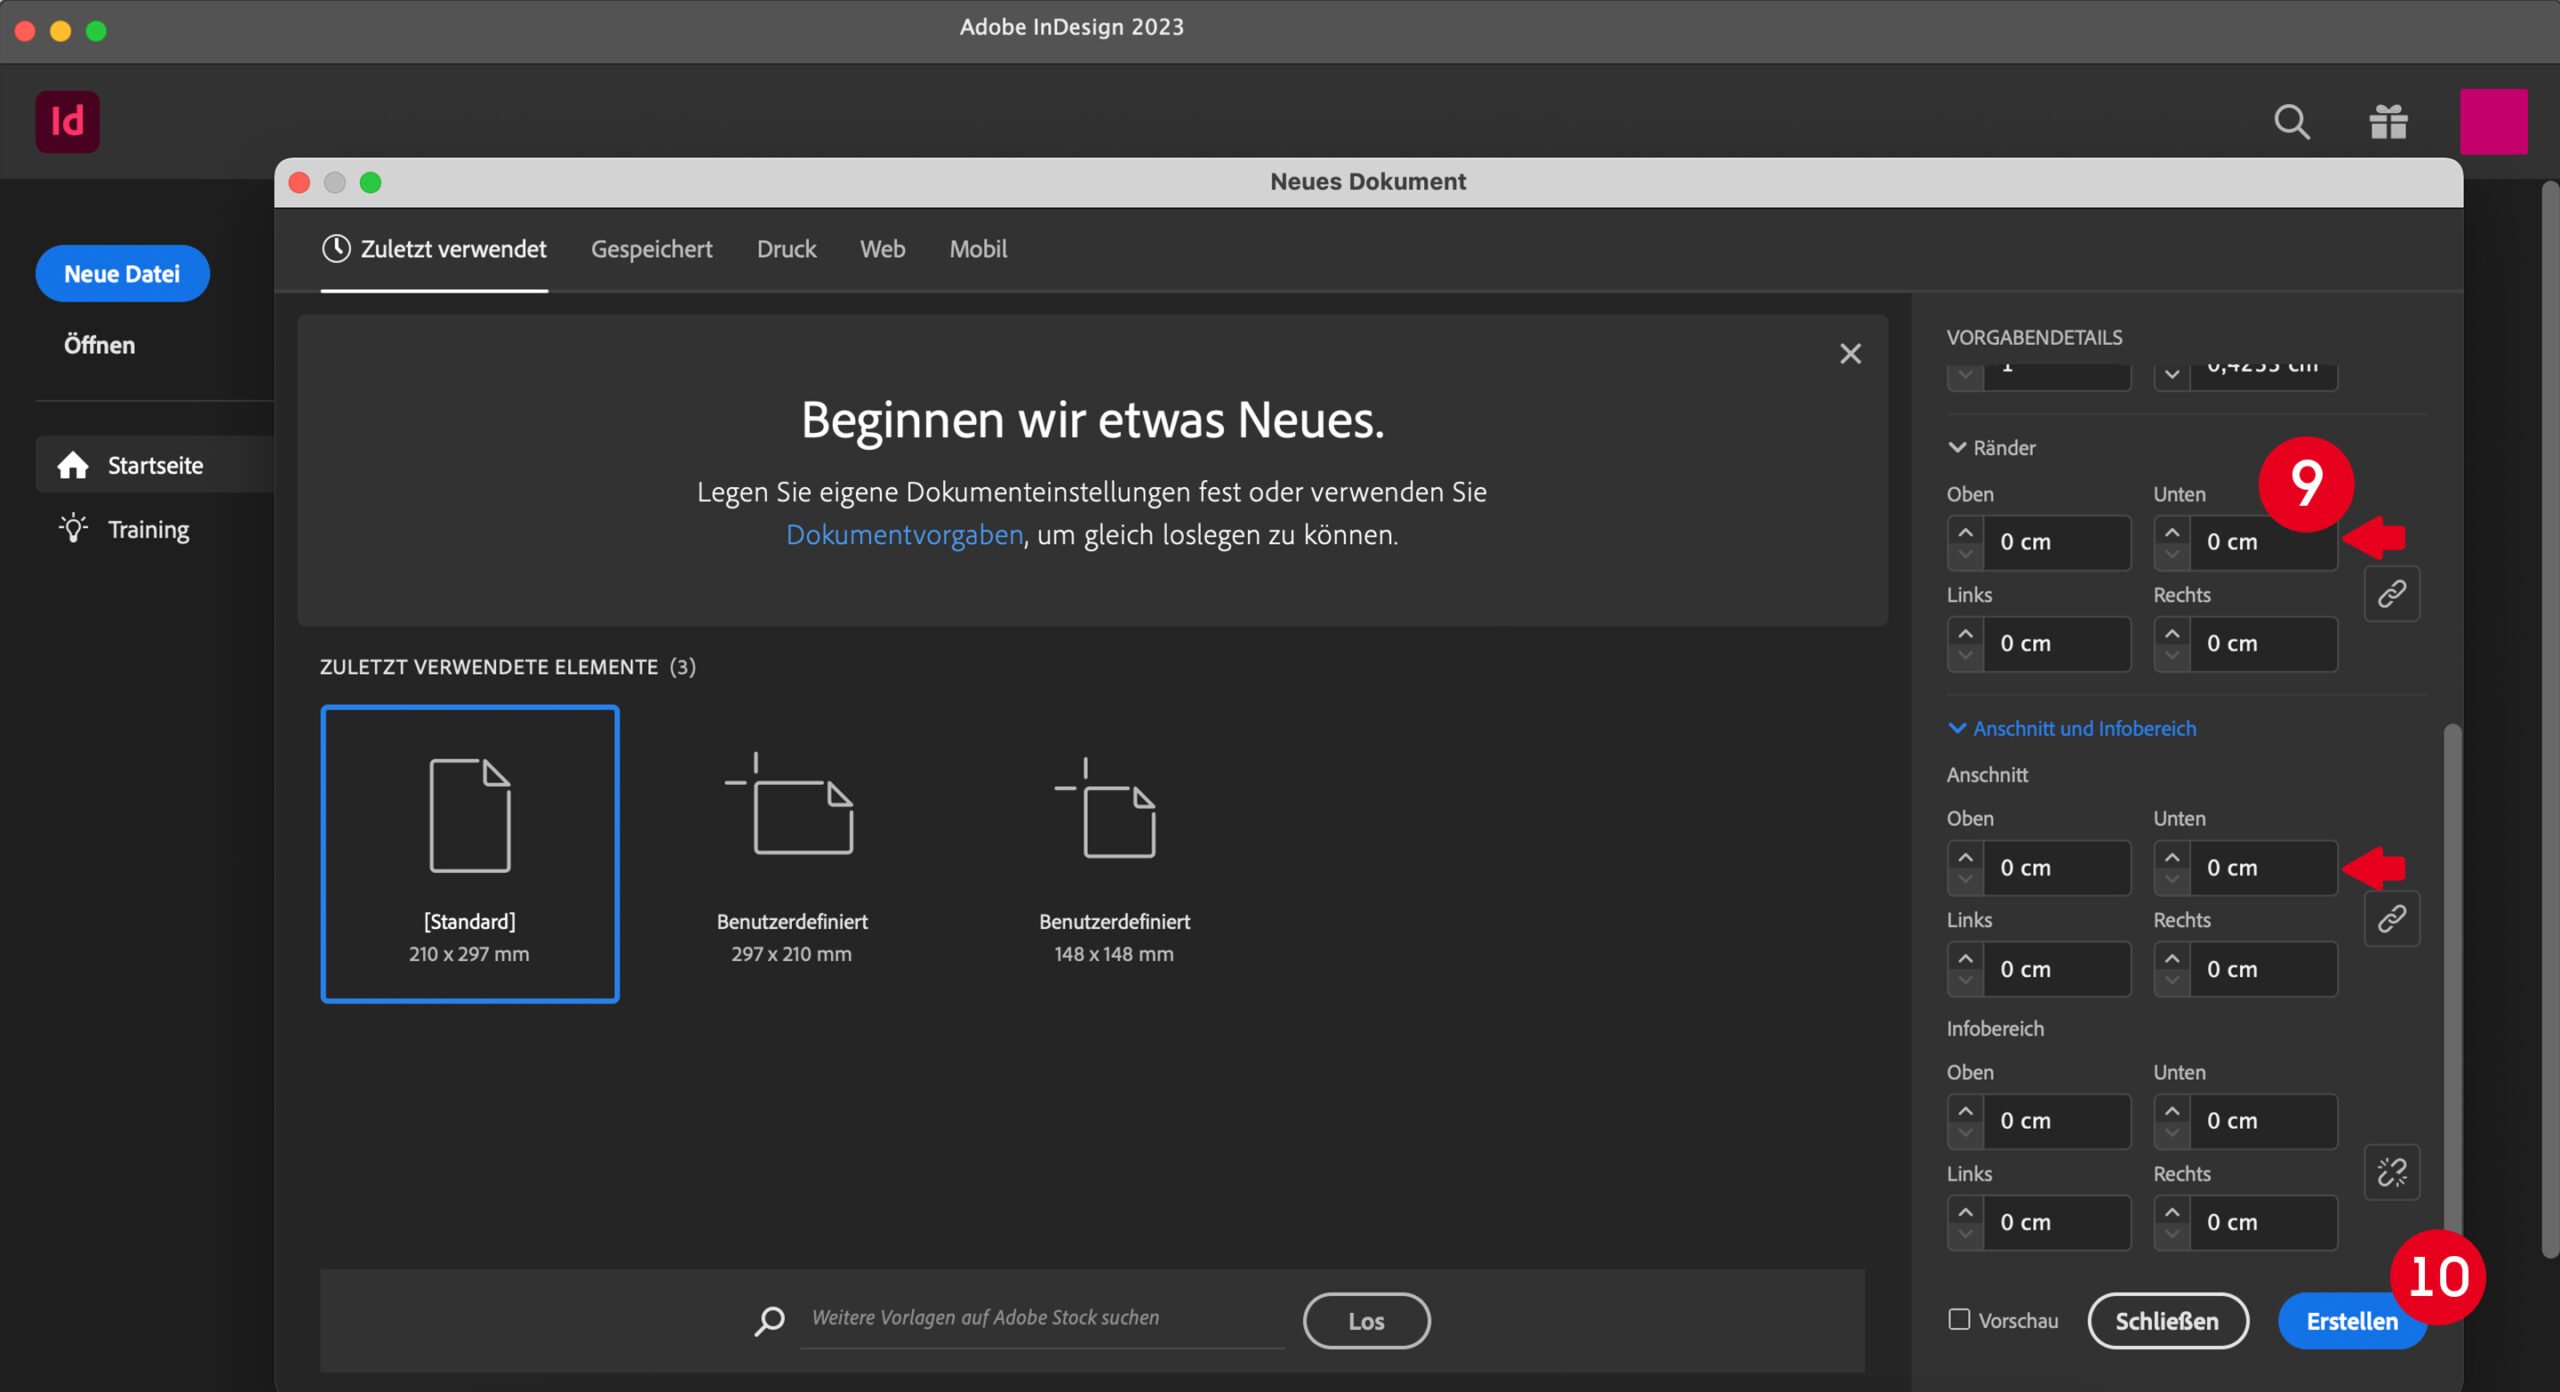Open the Gespeichert tab
This screenshot has height=1392, width=2560.
coord(651,249)
